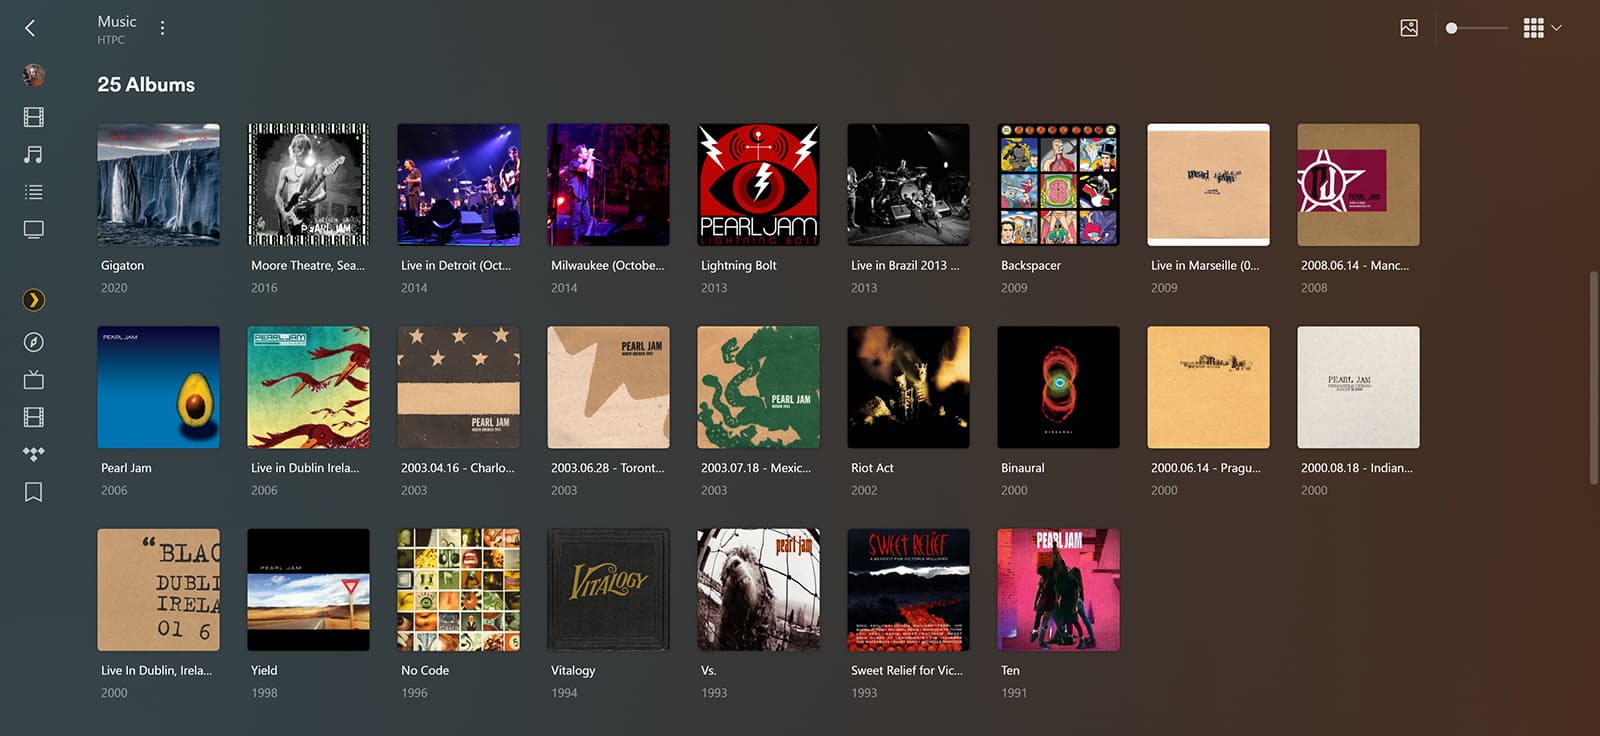The image size is (1600, 736).
Task: Open the 2003.07.18 Mexico album cover
Action: click(x=758, y=387)
